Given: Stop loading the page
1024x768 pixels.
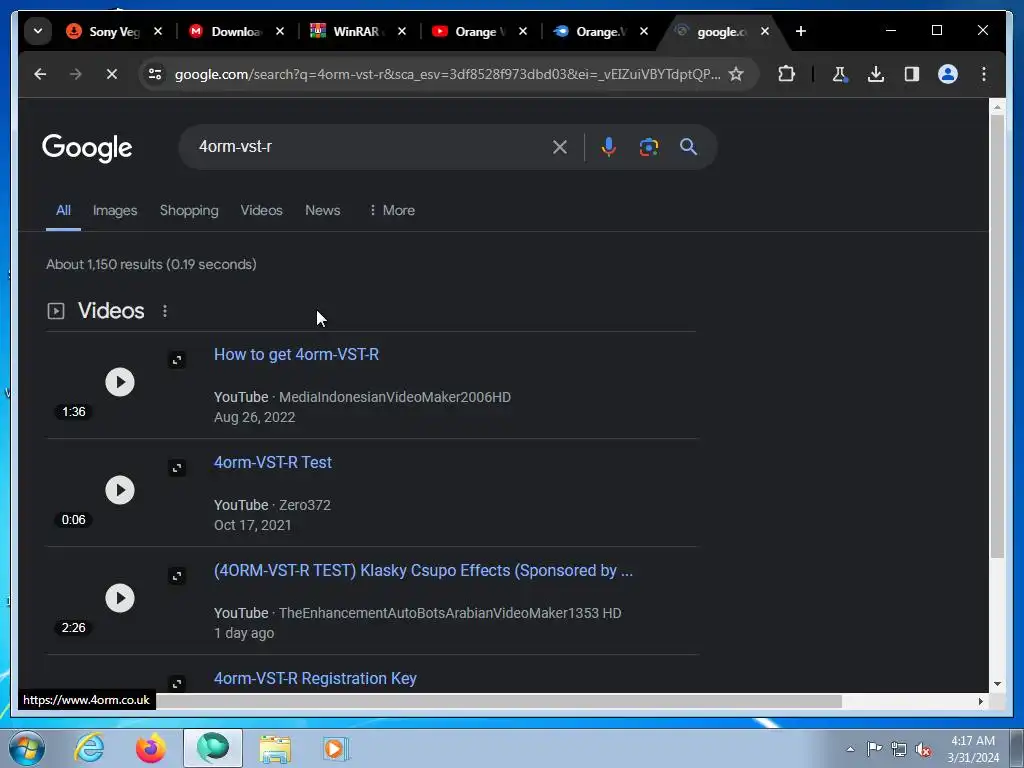Looking at the screenshot, I should tap(112, 74).
